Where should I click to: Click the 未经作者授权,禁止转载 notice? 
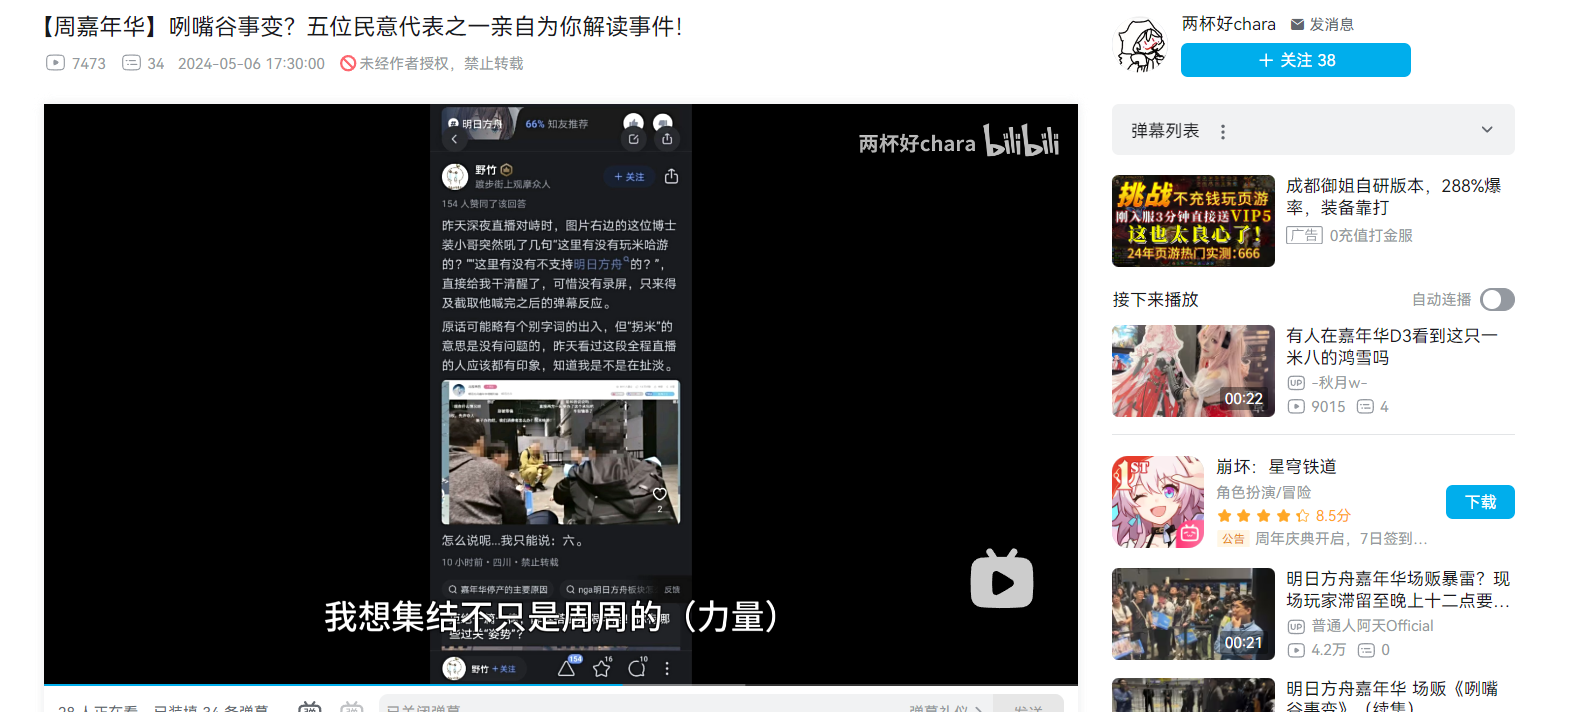click(432, 63)
